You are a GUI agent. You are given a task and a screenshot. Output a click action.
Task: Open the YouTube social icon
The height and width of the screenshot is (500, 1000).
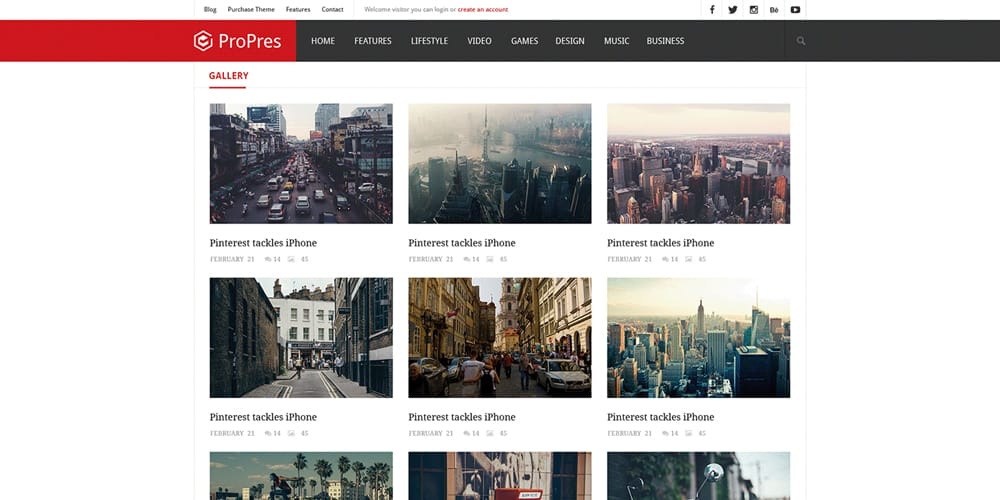tap(795, 10)
